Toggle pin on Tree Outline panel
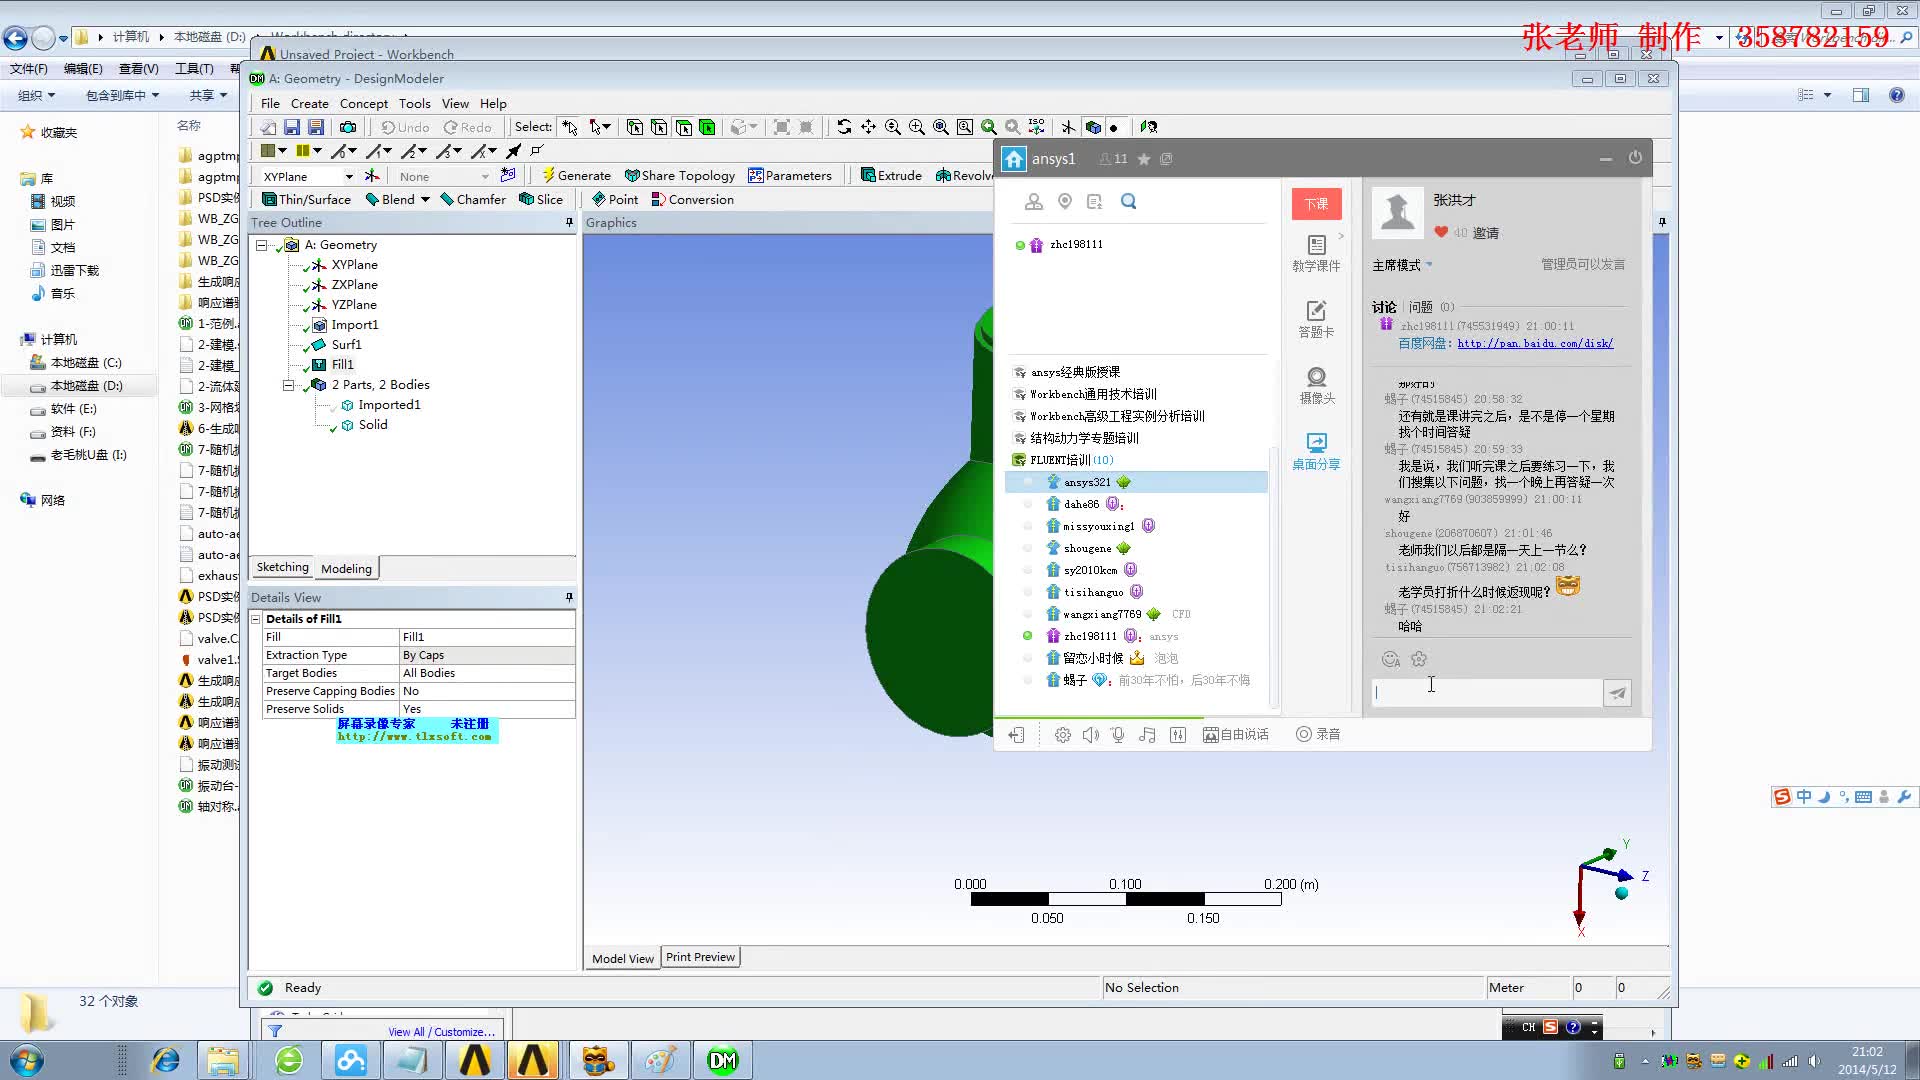Image resolution: width=1920 pixels, height=1080 pixels. [569, 222]
